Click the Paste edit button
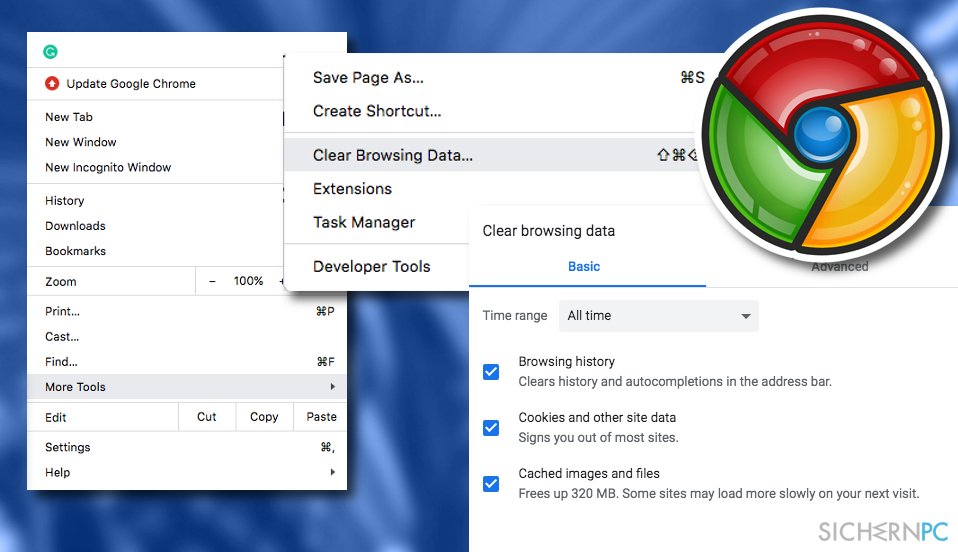 tap(321, 417)
